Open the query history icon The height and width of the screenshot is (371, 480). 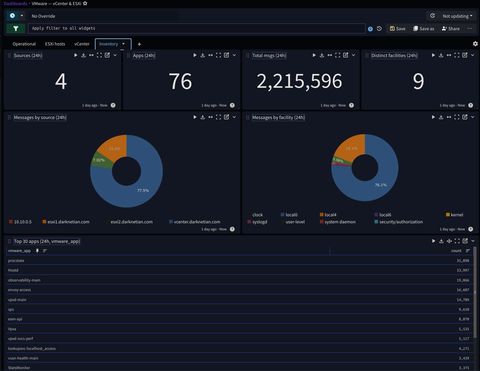379,29
